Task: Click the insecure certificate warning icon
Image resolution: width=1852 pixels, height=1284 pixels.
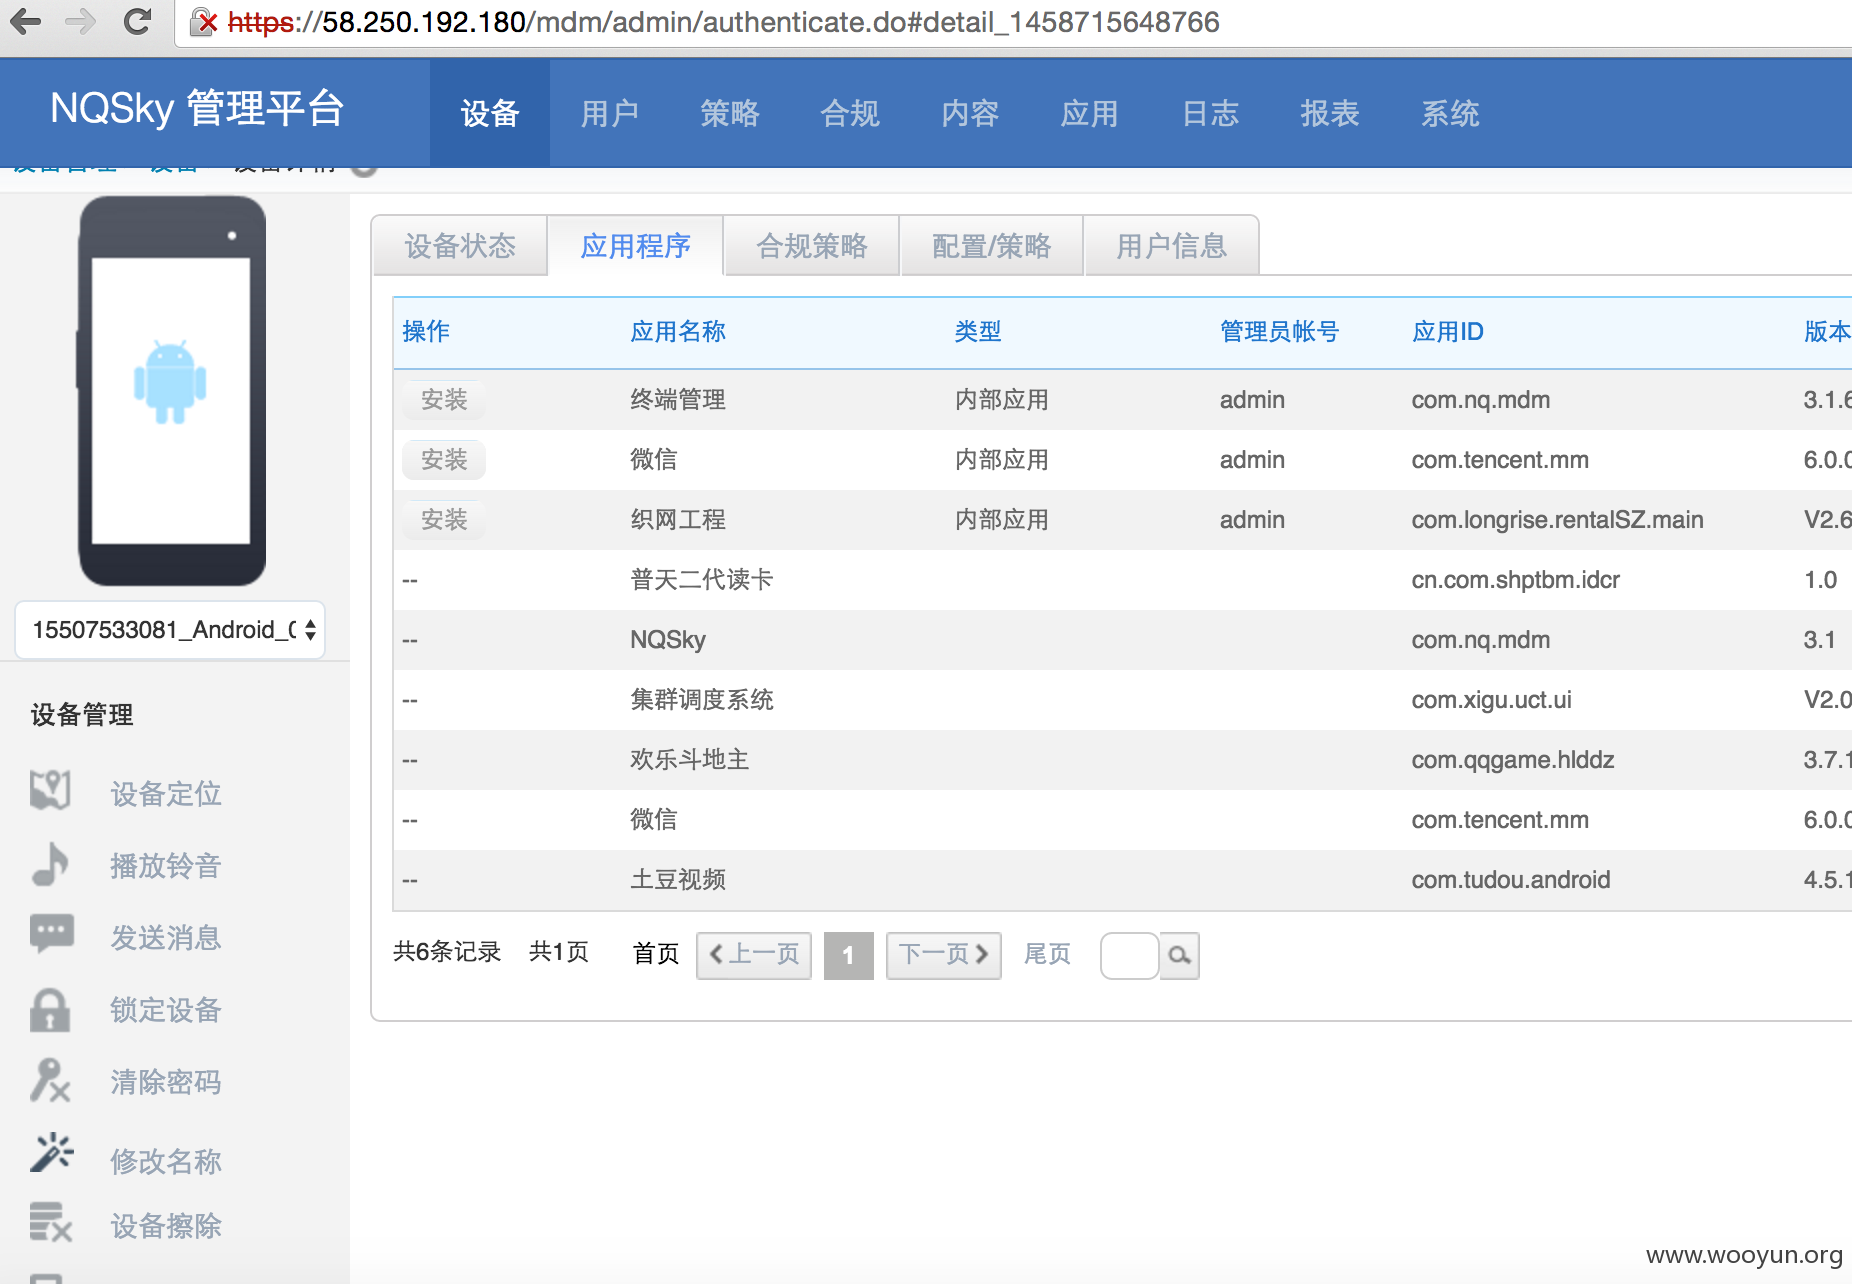Action: coord(204,22)
